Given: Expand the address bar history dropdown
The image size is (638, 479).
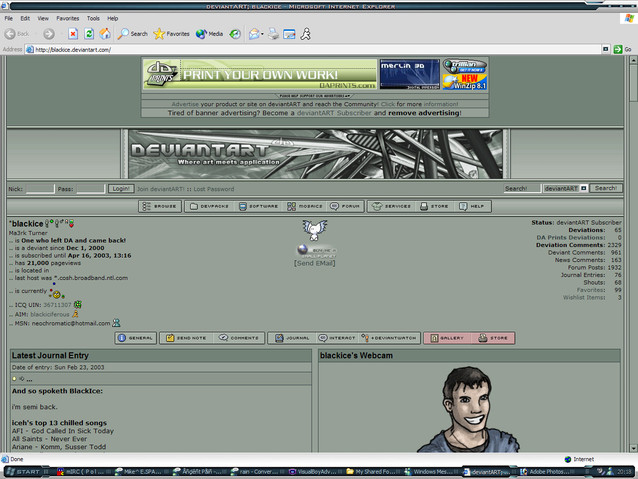Looking at the screenshot, I should (x=605, y=49).
